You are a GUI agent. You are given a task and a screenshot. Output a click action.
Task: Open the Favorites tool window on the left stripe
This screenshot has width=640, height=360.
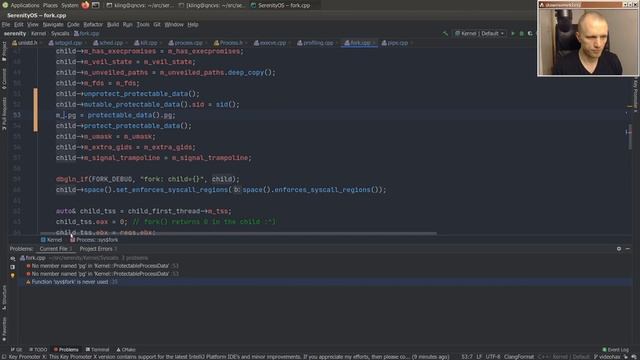[4, 329]
